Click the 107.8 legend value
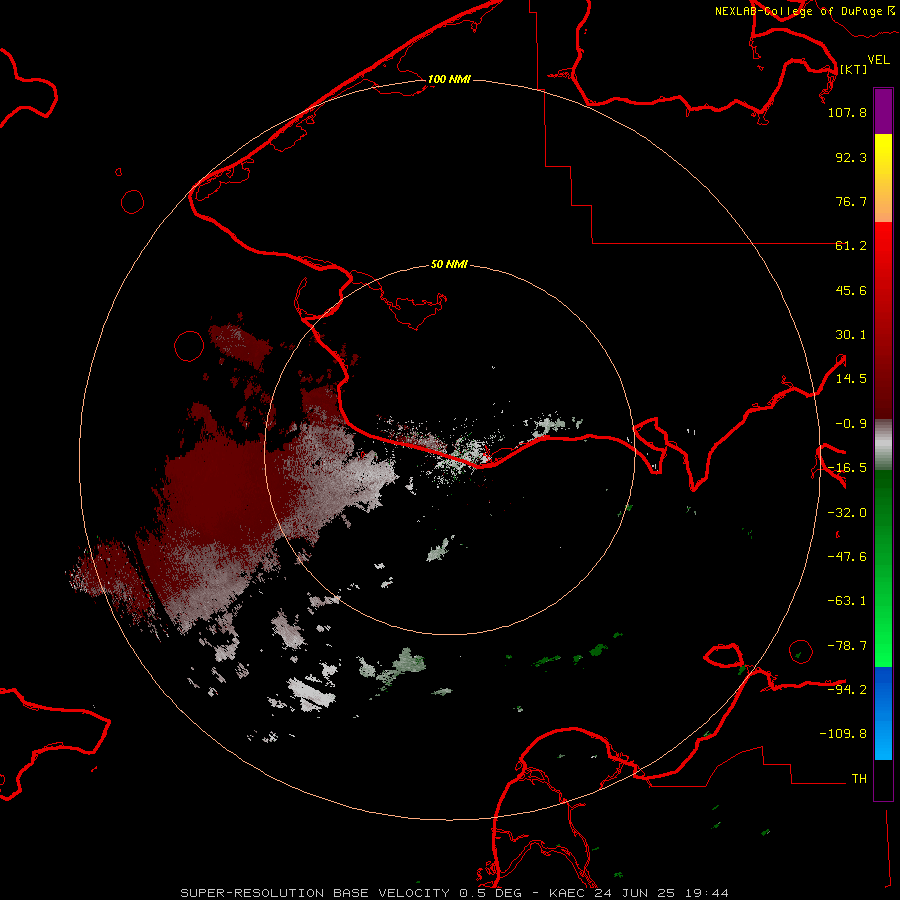 847,112
